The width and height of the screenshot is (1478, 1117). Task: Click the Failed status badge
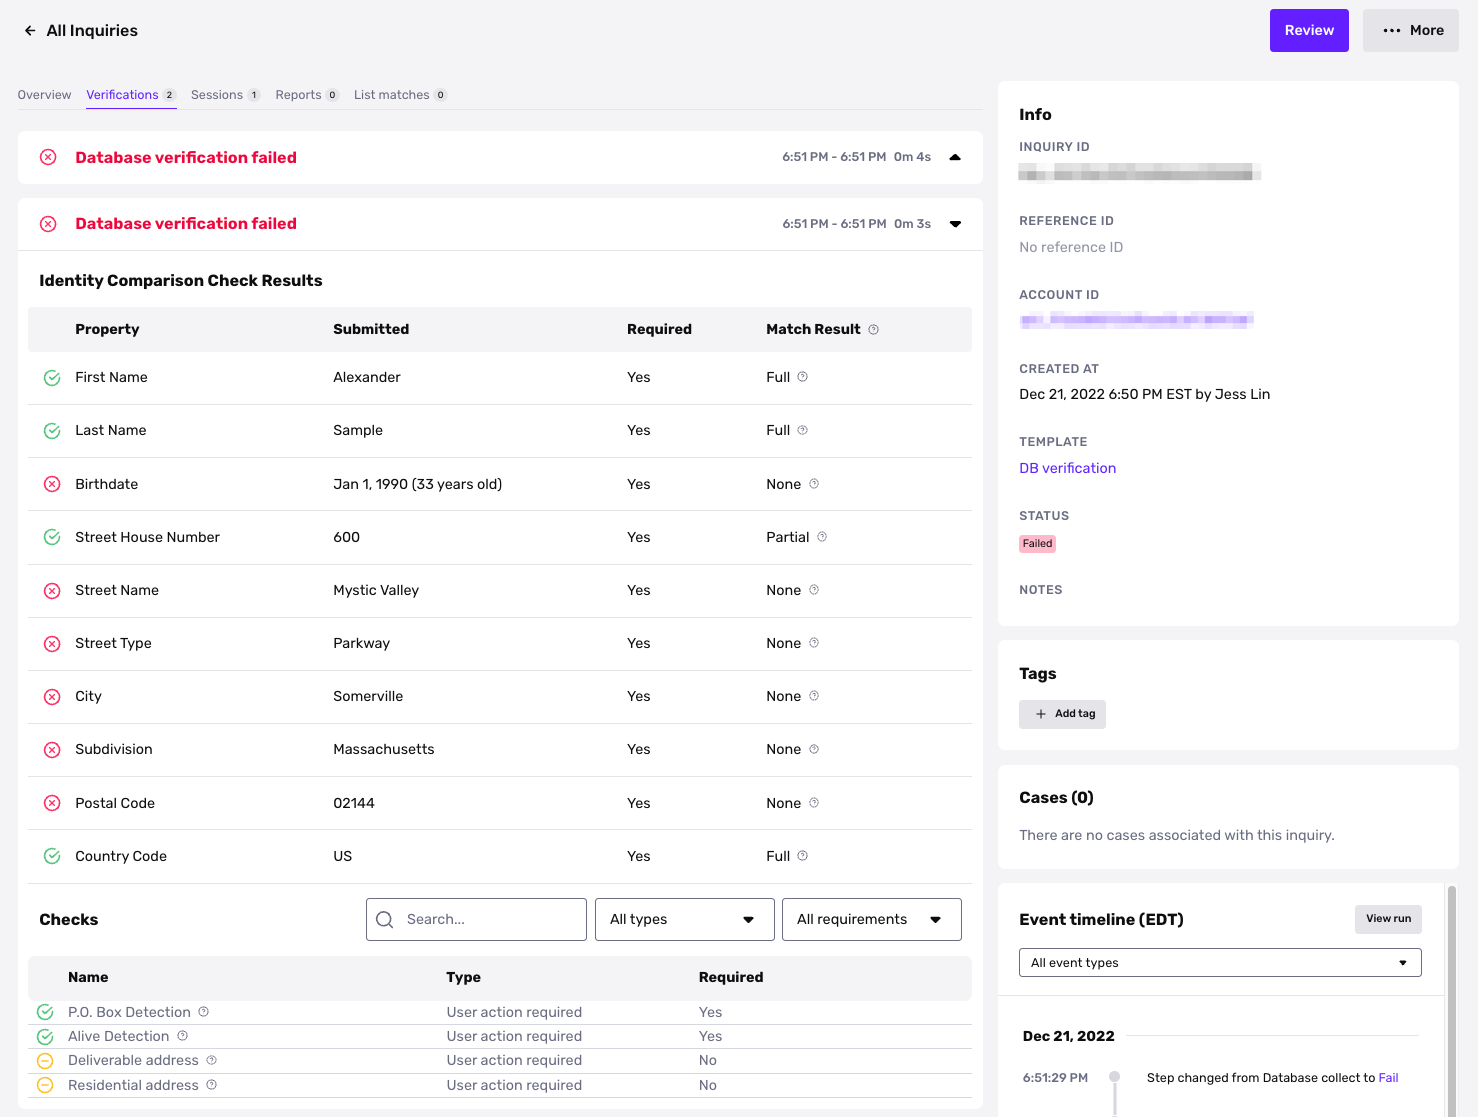point(1037,544)
